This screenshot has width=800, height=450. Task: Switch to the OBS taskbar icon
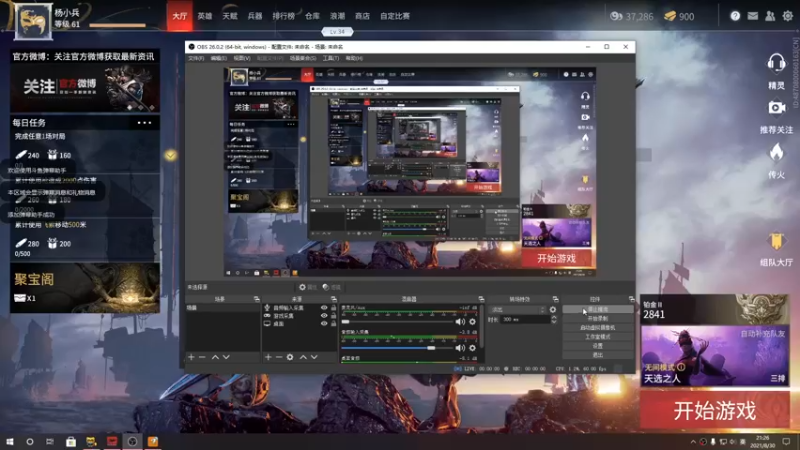tap(132, 441)
